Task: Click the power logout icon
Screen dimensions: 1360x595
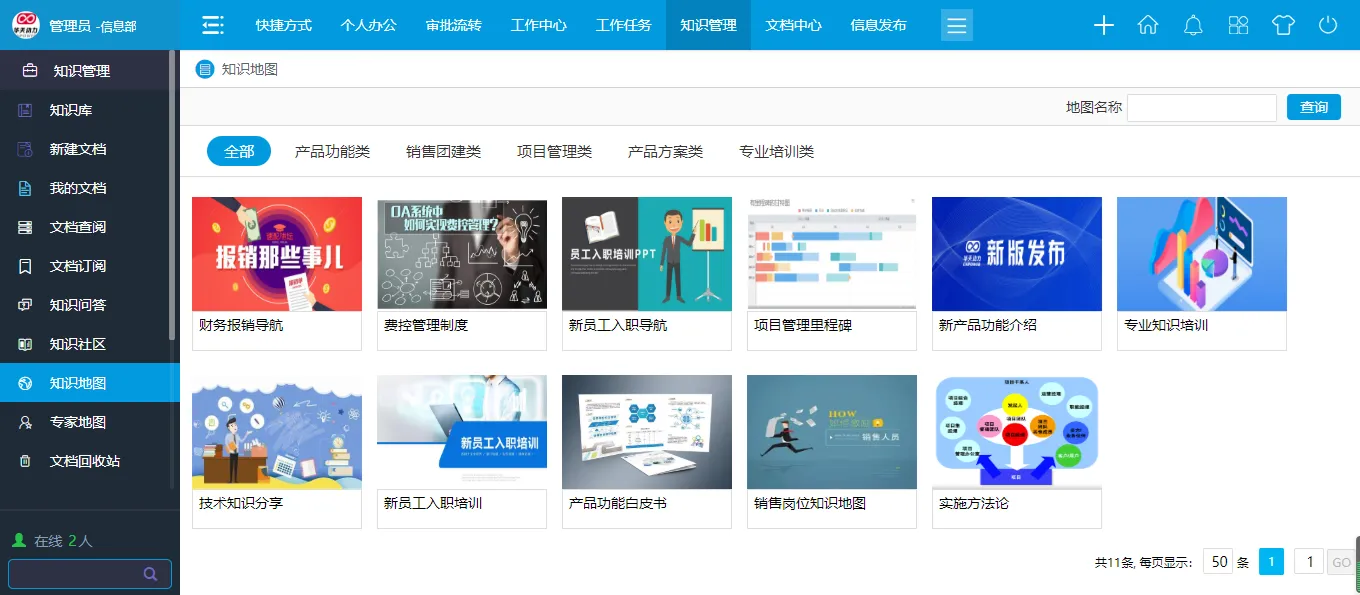Action: point(1328,26)
